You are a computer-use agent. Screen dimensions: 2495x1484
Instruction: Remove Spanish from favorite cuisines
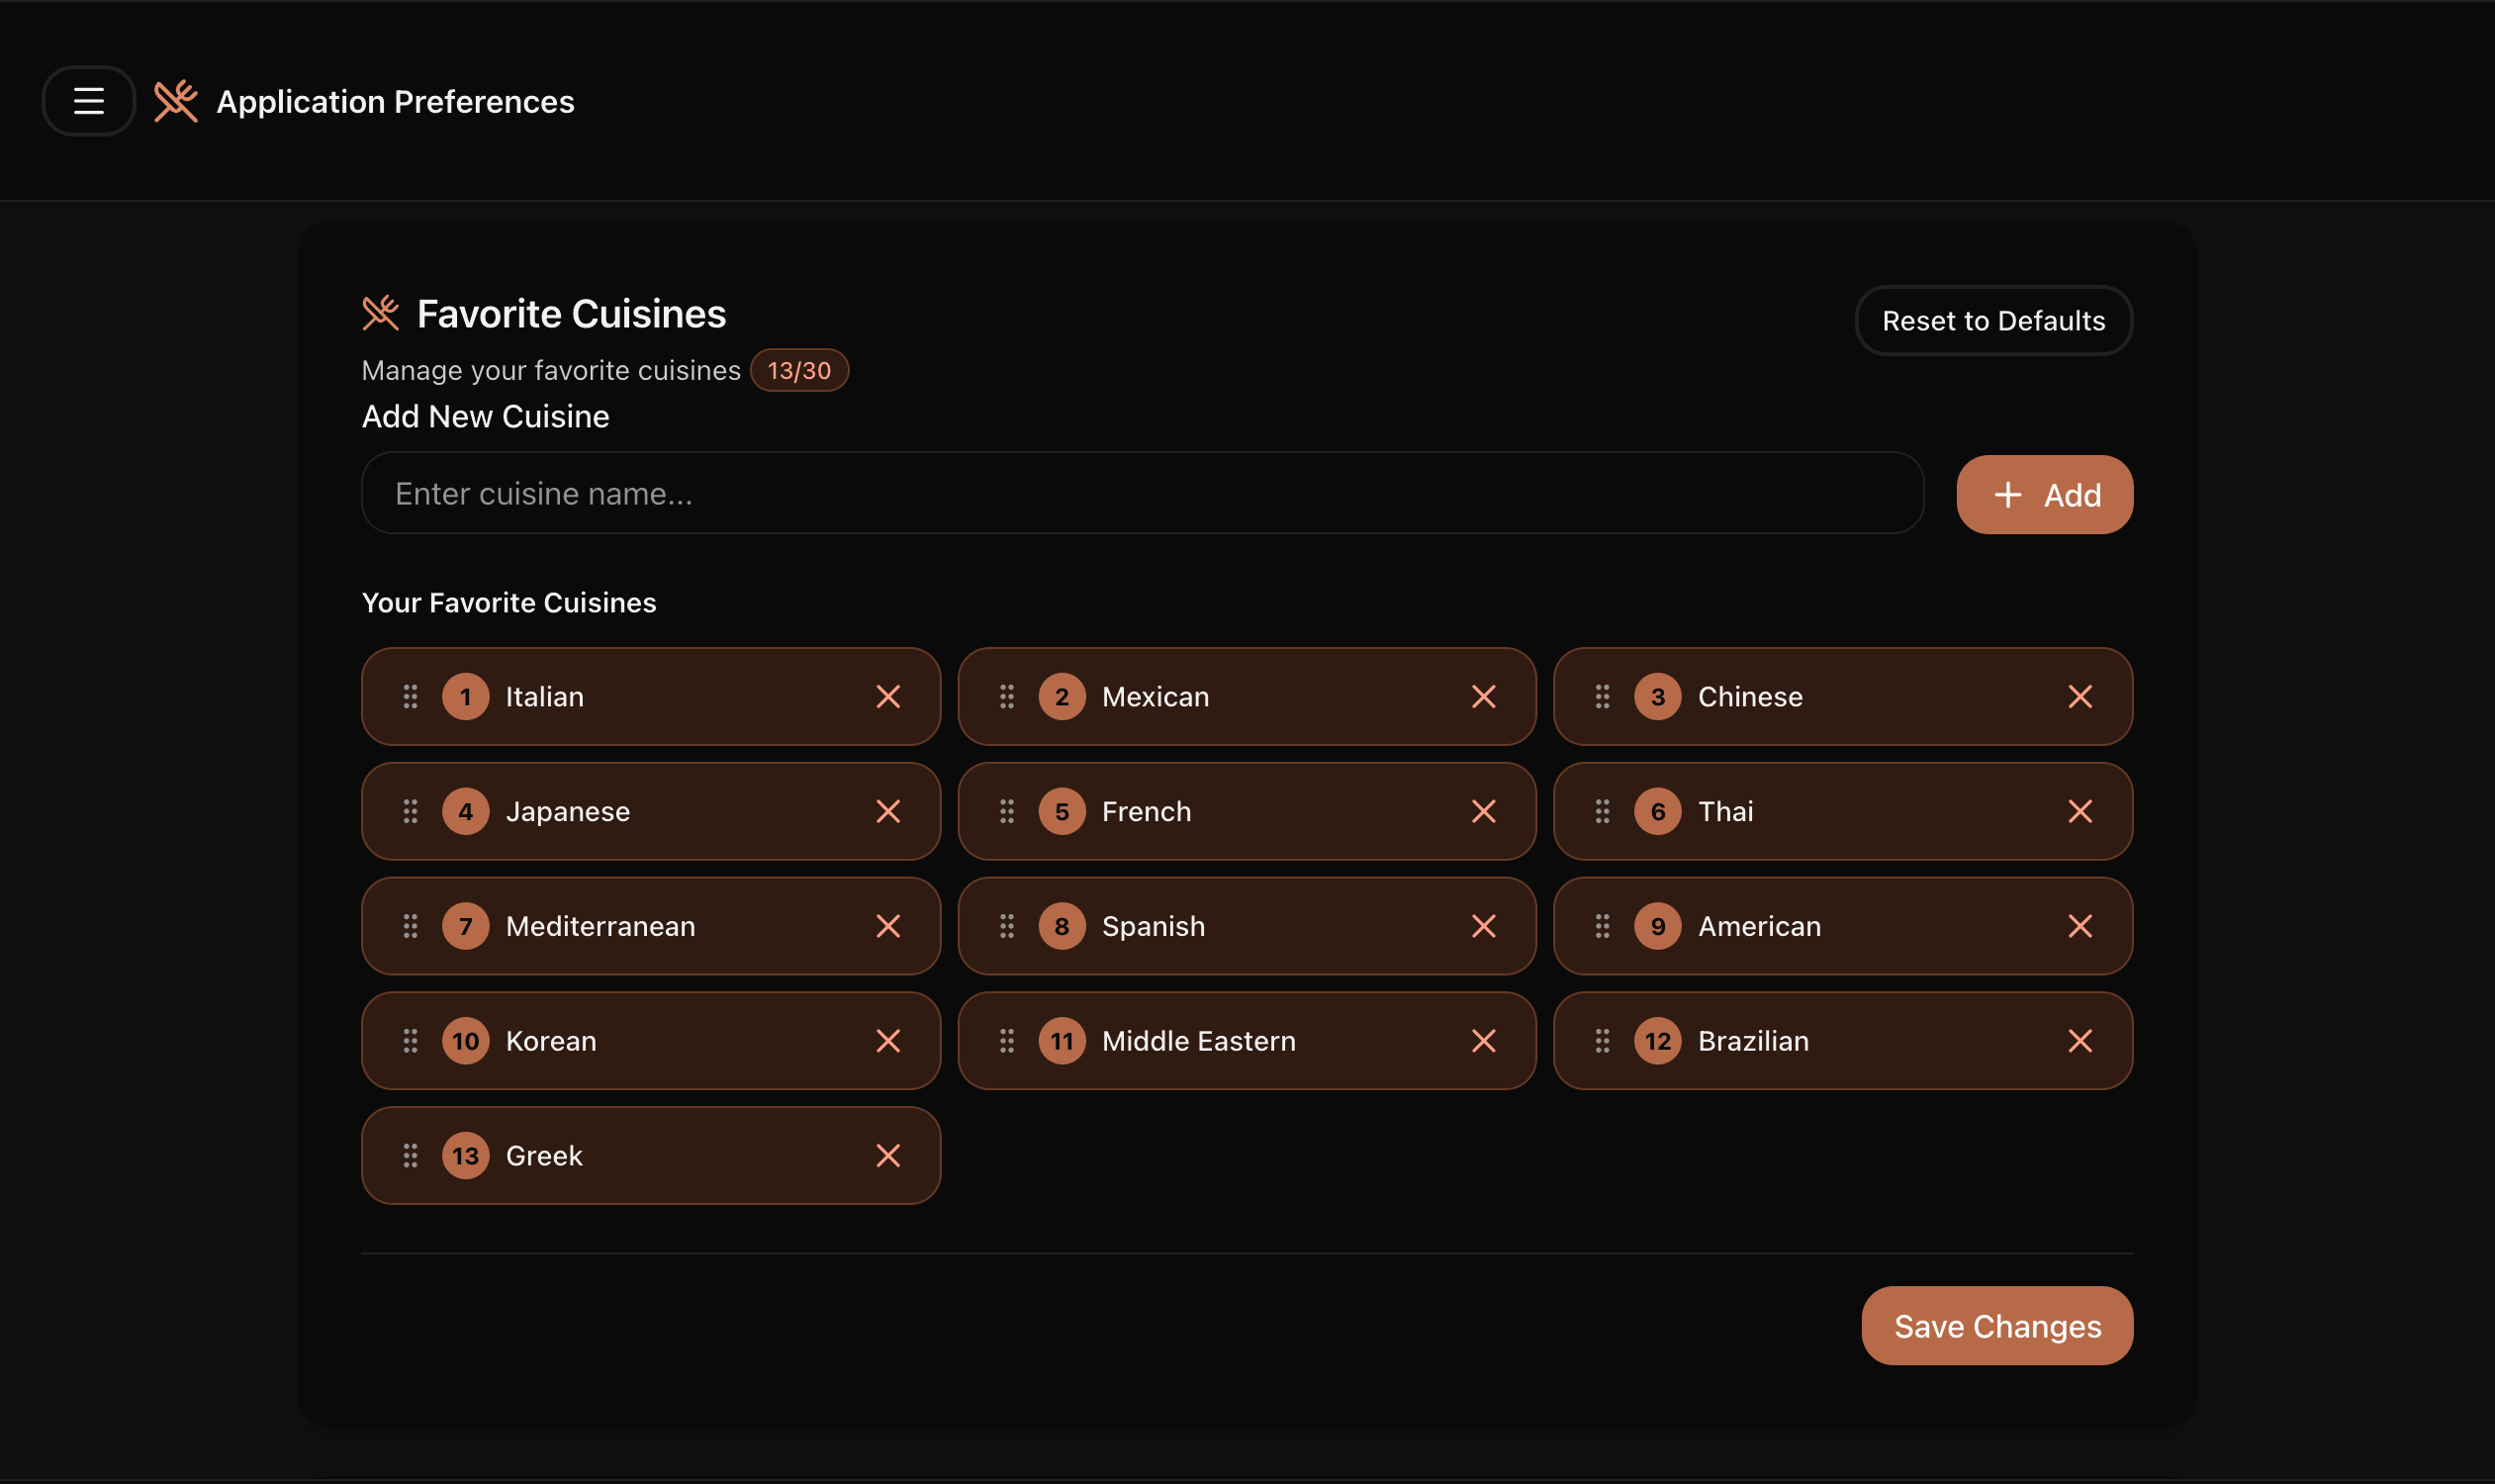click(1483, 926)
